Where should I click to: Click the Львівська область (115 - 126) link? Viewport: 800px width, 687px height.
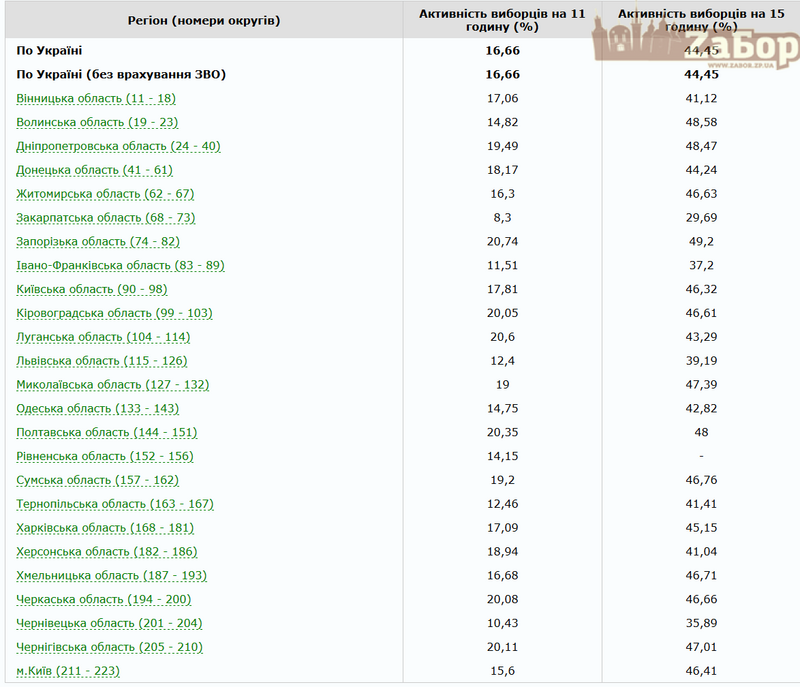pos(102,361)
